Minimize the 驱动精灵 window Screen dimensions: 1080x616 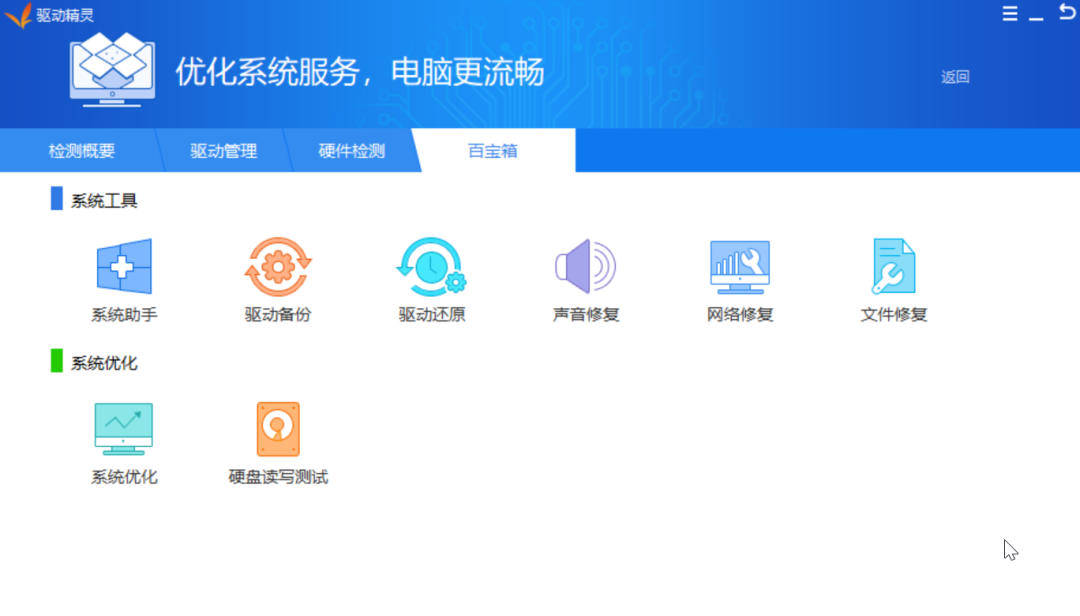(x=1036, y=17)
